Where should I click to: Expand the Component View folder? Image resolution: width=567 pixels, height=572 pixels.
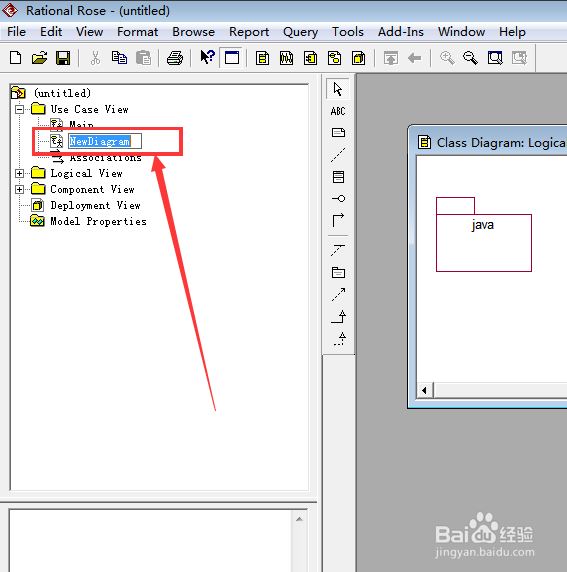click(19, 189)
